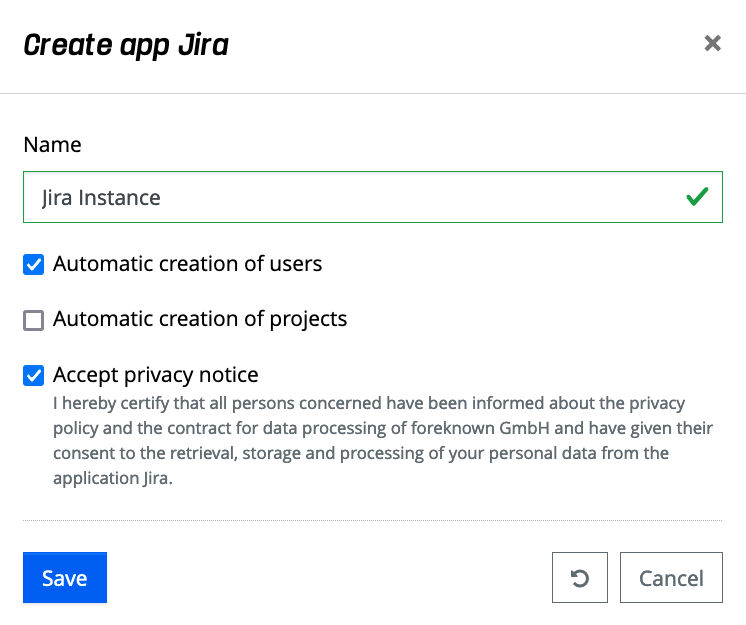Save the Jira app configuration
Screen dimensions: 746x625
(64, 578)
